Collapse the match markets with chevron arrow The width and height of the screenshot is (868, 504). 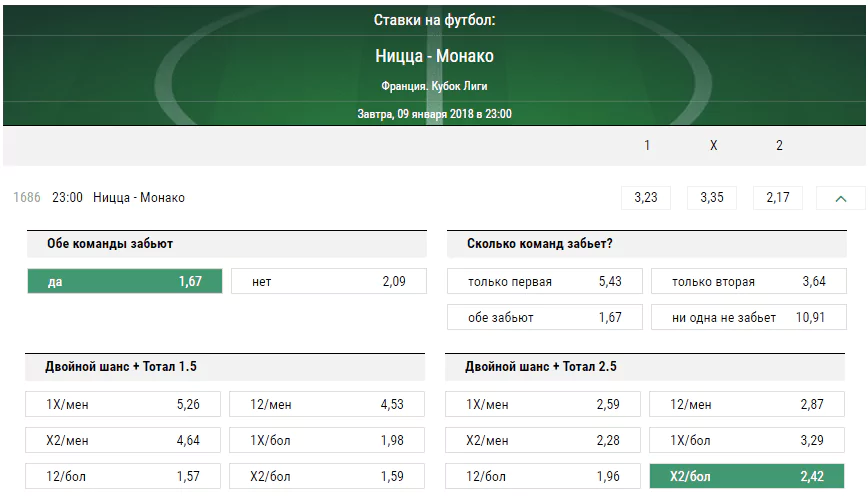[x=840, y=198]
